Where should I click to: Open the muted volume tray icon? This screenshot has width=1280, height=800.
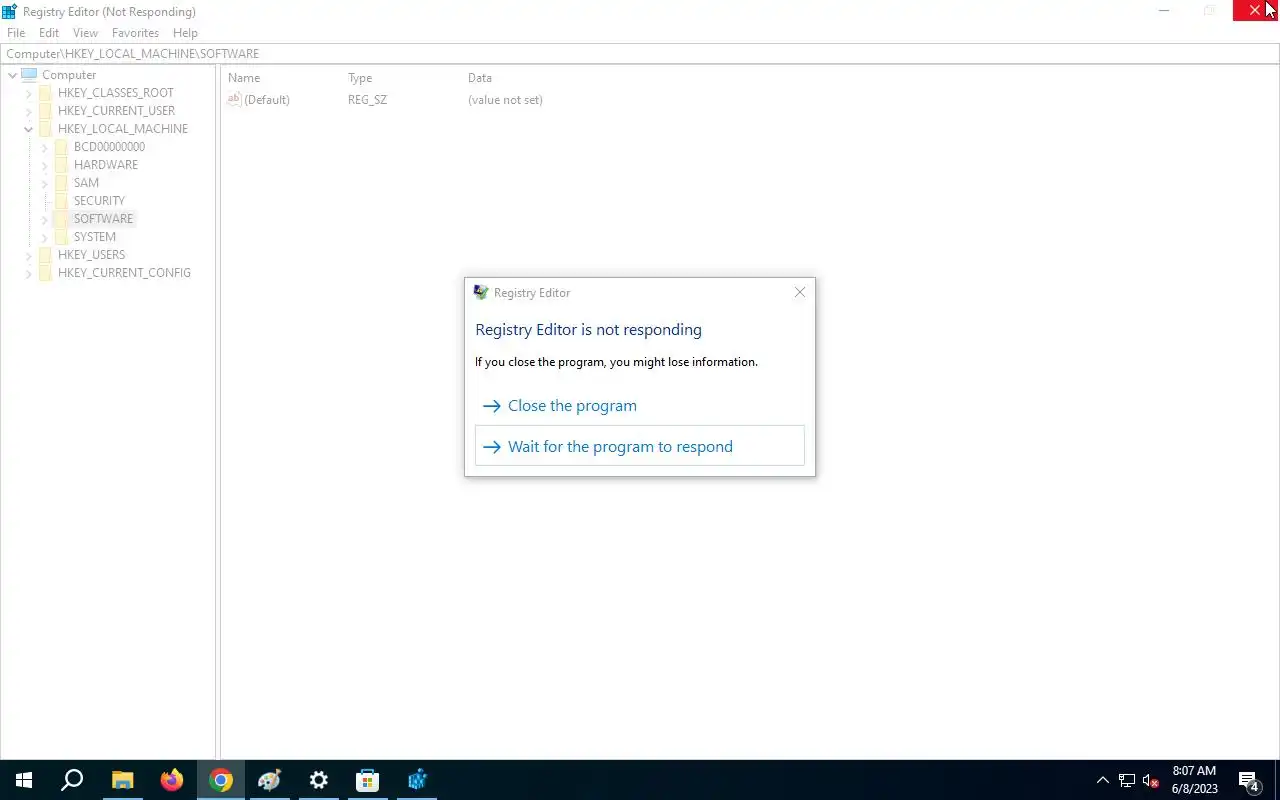click(1150, 780)
